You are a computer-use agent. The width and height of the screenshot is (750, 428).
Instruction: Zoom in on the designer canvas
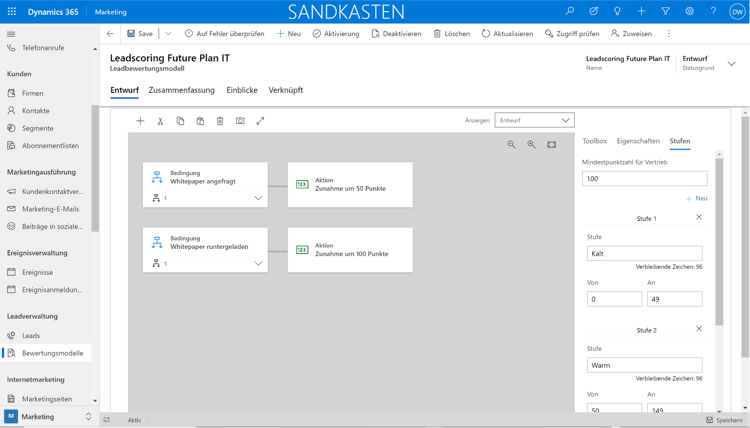point(531,145)
